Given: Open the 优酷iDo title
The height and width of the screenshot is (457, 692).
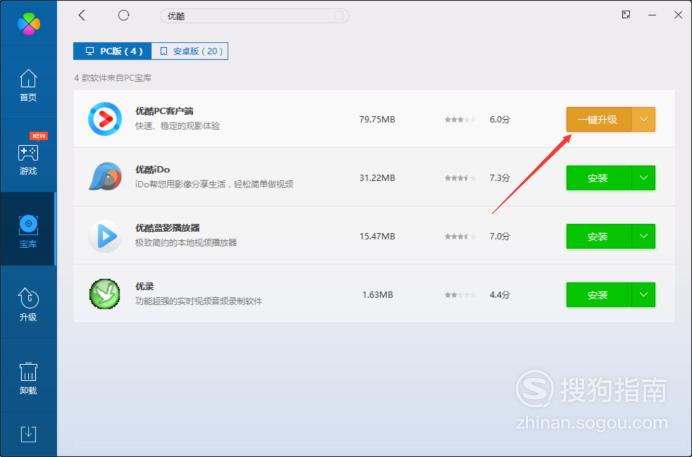Looking at the screenshot, I should tap(152, 169).
